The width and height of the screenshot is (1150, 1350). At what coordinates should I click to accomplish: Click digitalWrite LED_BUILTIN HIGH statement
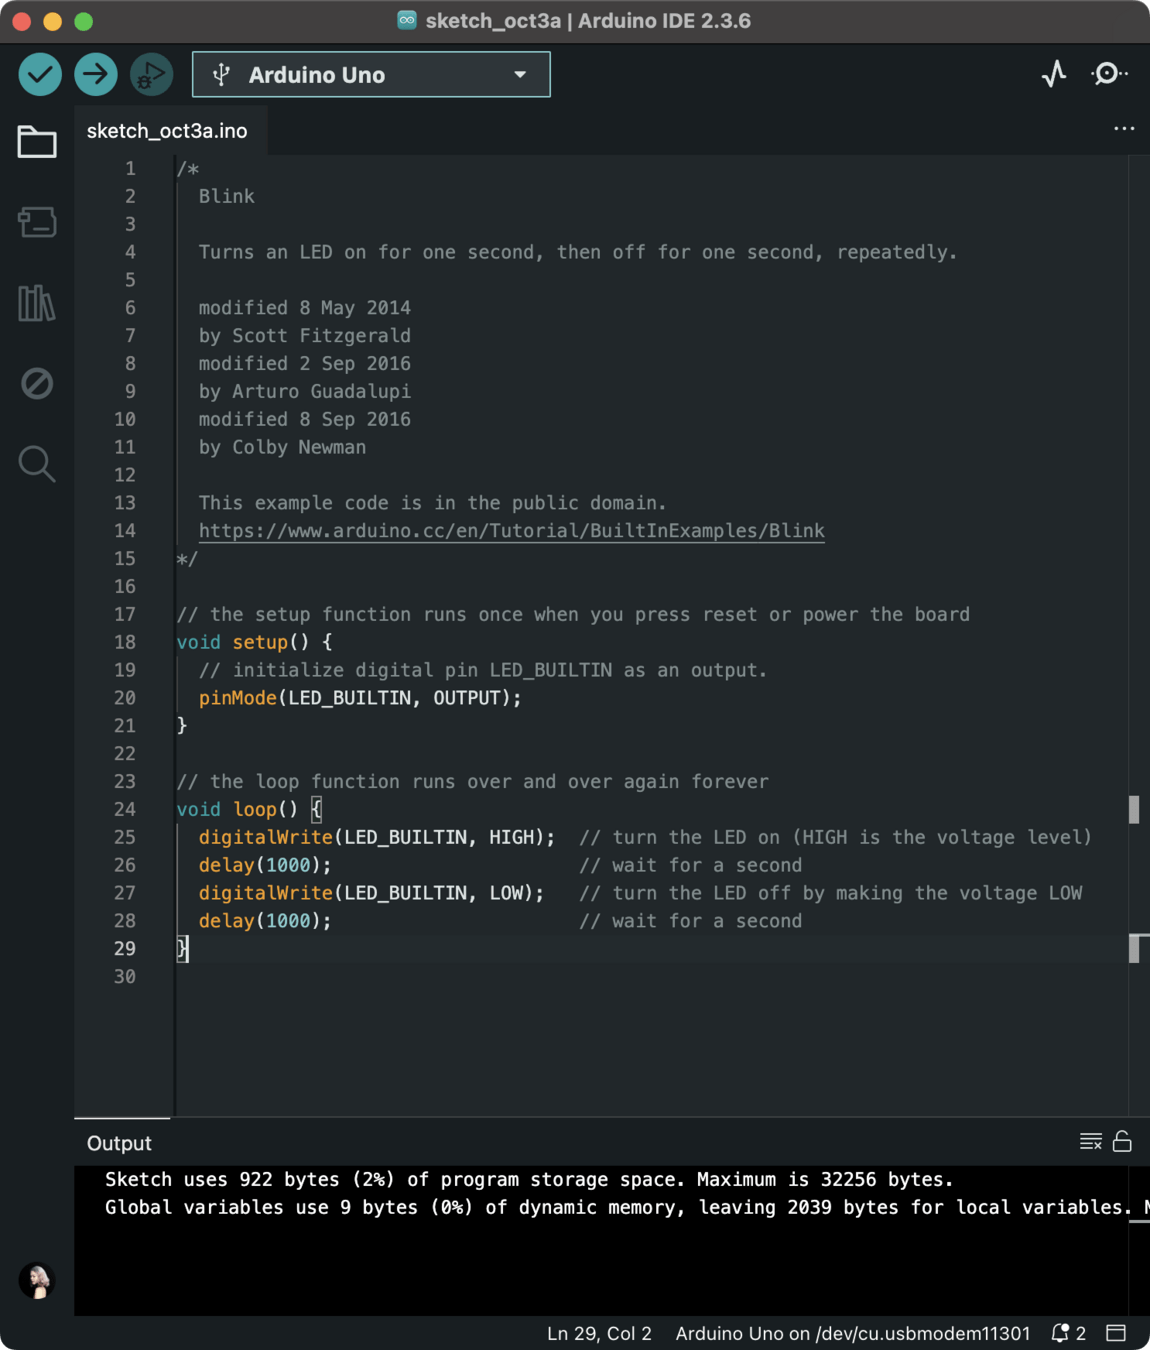pos(377,837)
